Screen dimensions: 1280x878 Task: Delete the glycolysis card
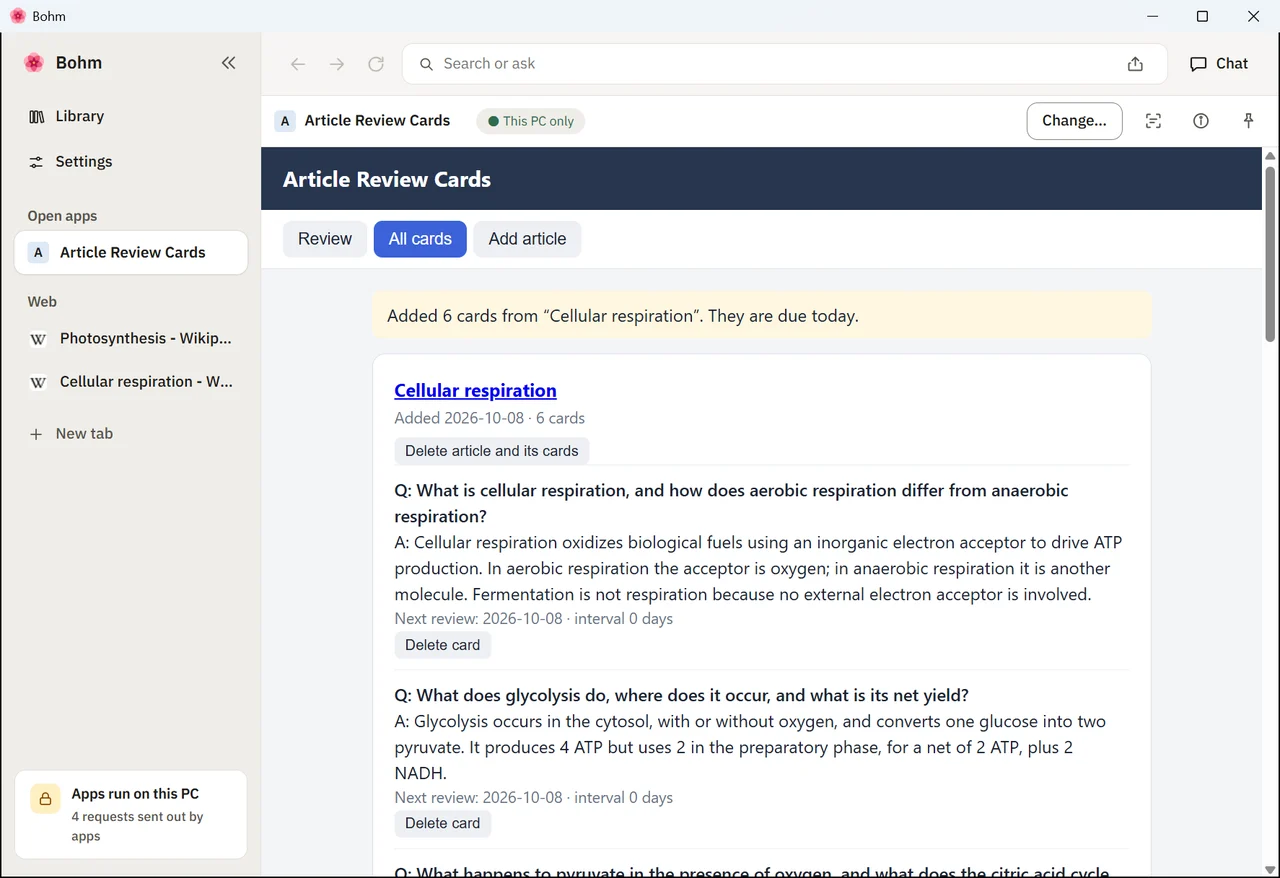tap(443, 823)
